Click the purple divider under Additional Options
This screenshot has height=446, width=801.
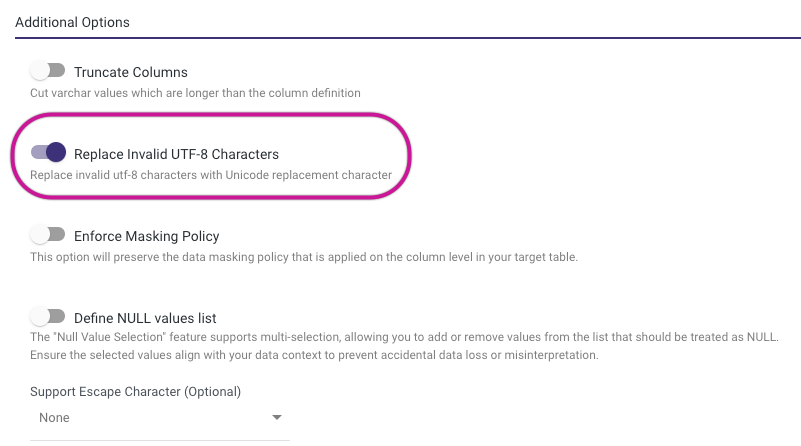tap(400, 38)
